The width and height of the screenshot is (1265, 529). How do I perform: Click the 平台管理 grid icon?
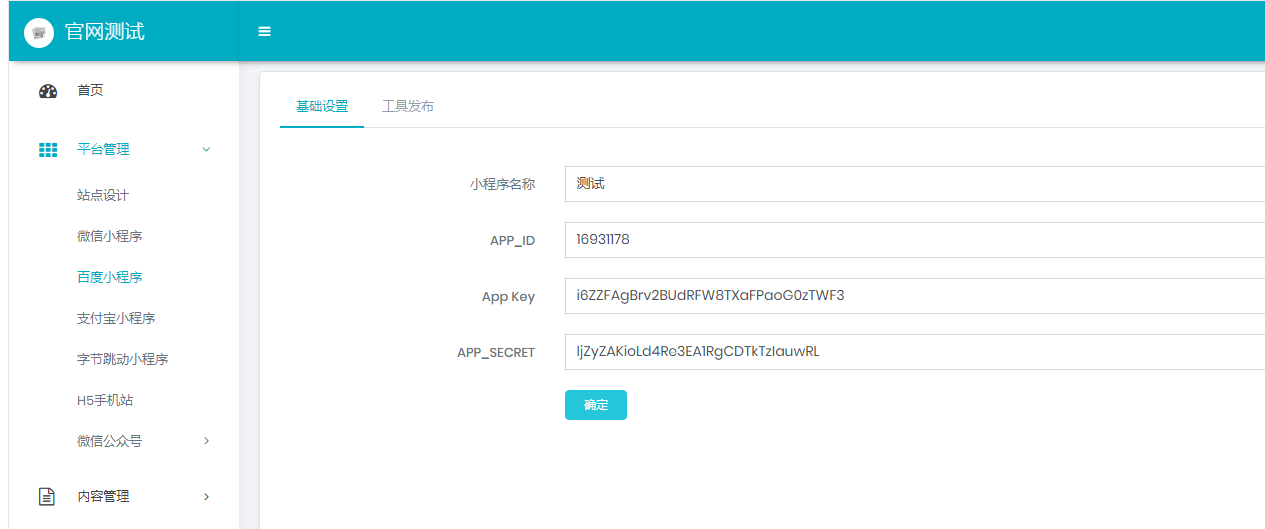click(x=48, y=150)
